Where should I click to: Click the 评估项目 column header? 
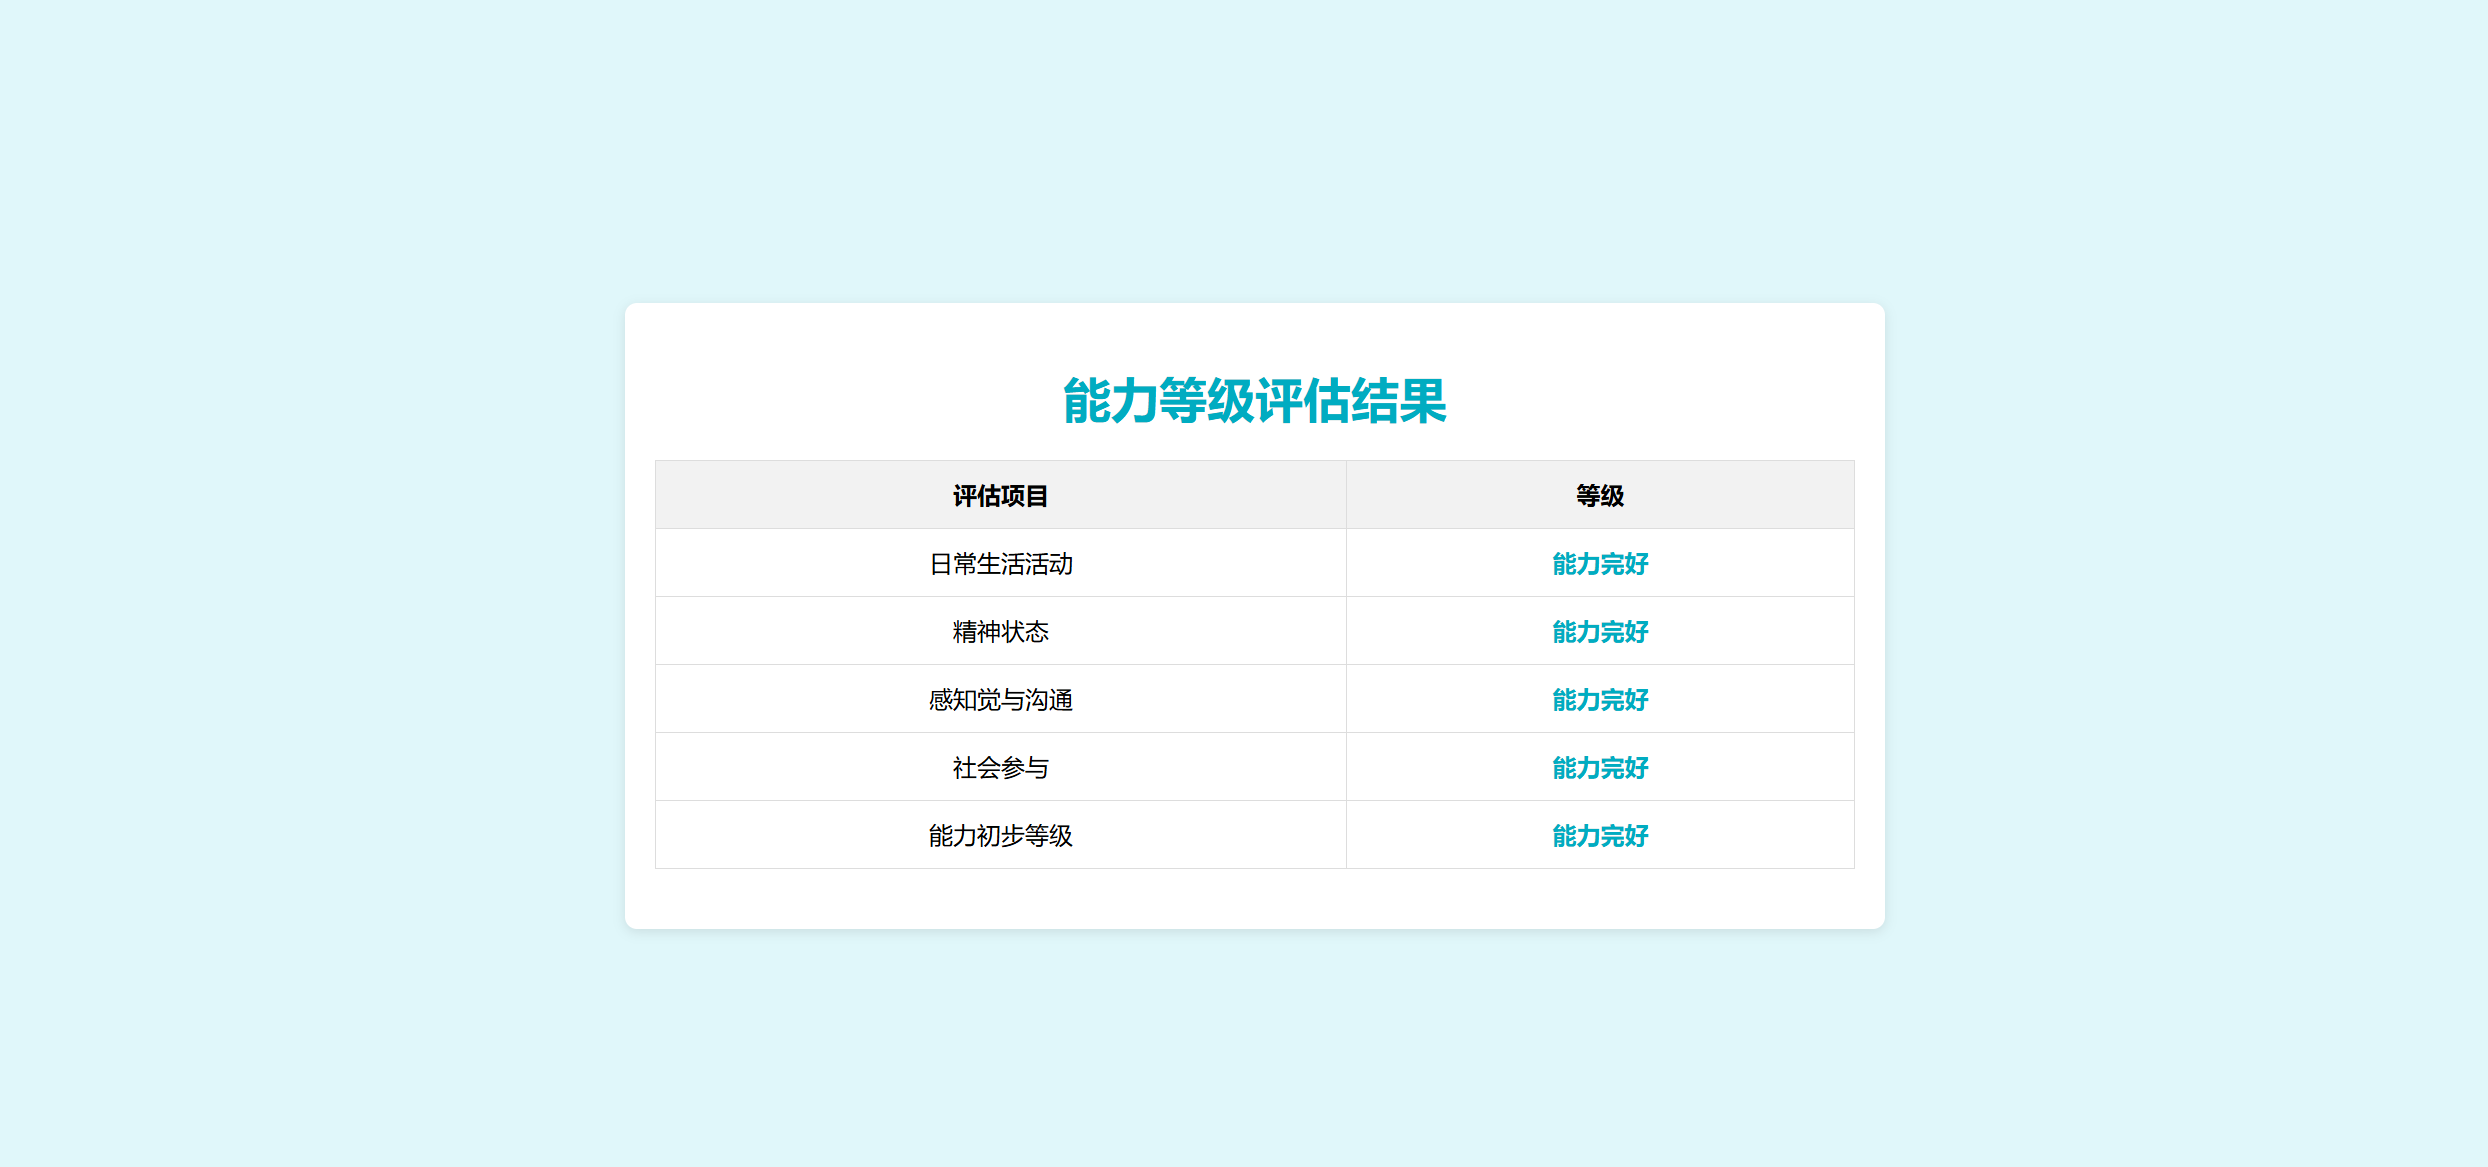tap(1000, 495)
